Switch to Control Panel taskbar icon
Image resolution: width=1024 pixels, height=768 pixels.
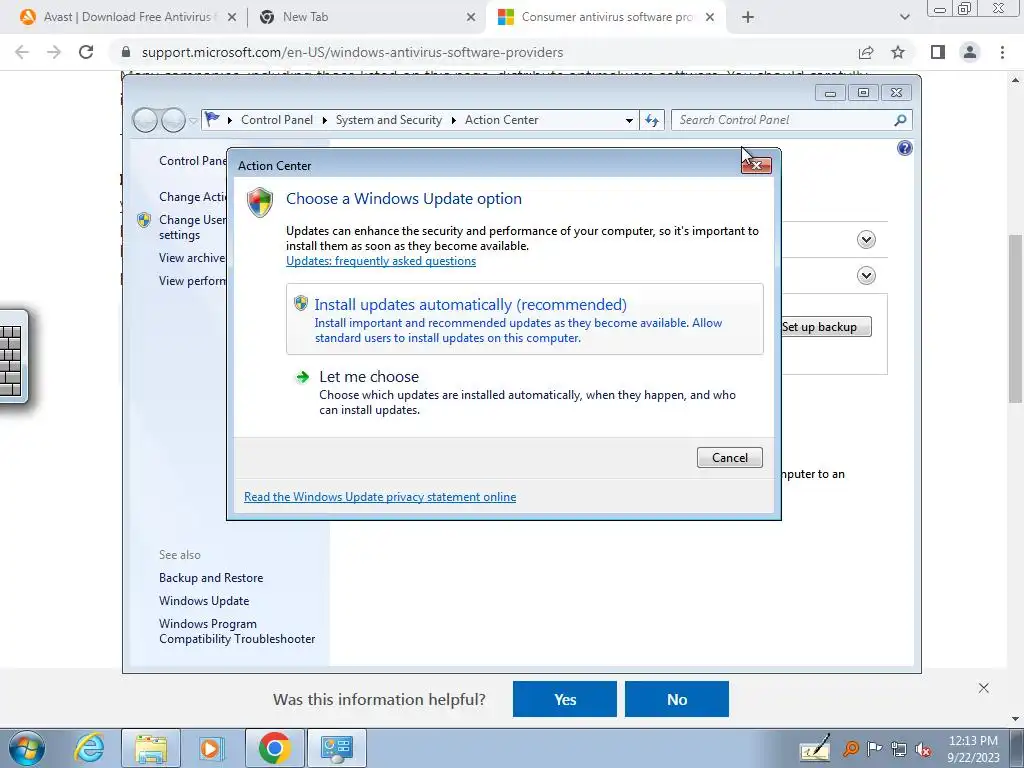337,748
